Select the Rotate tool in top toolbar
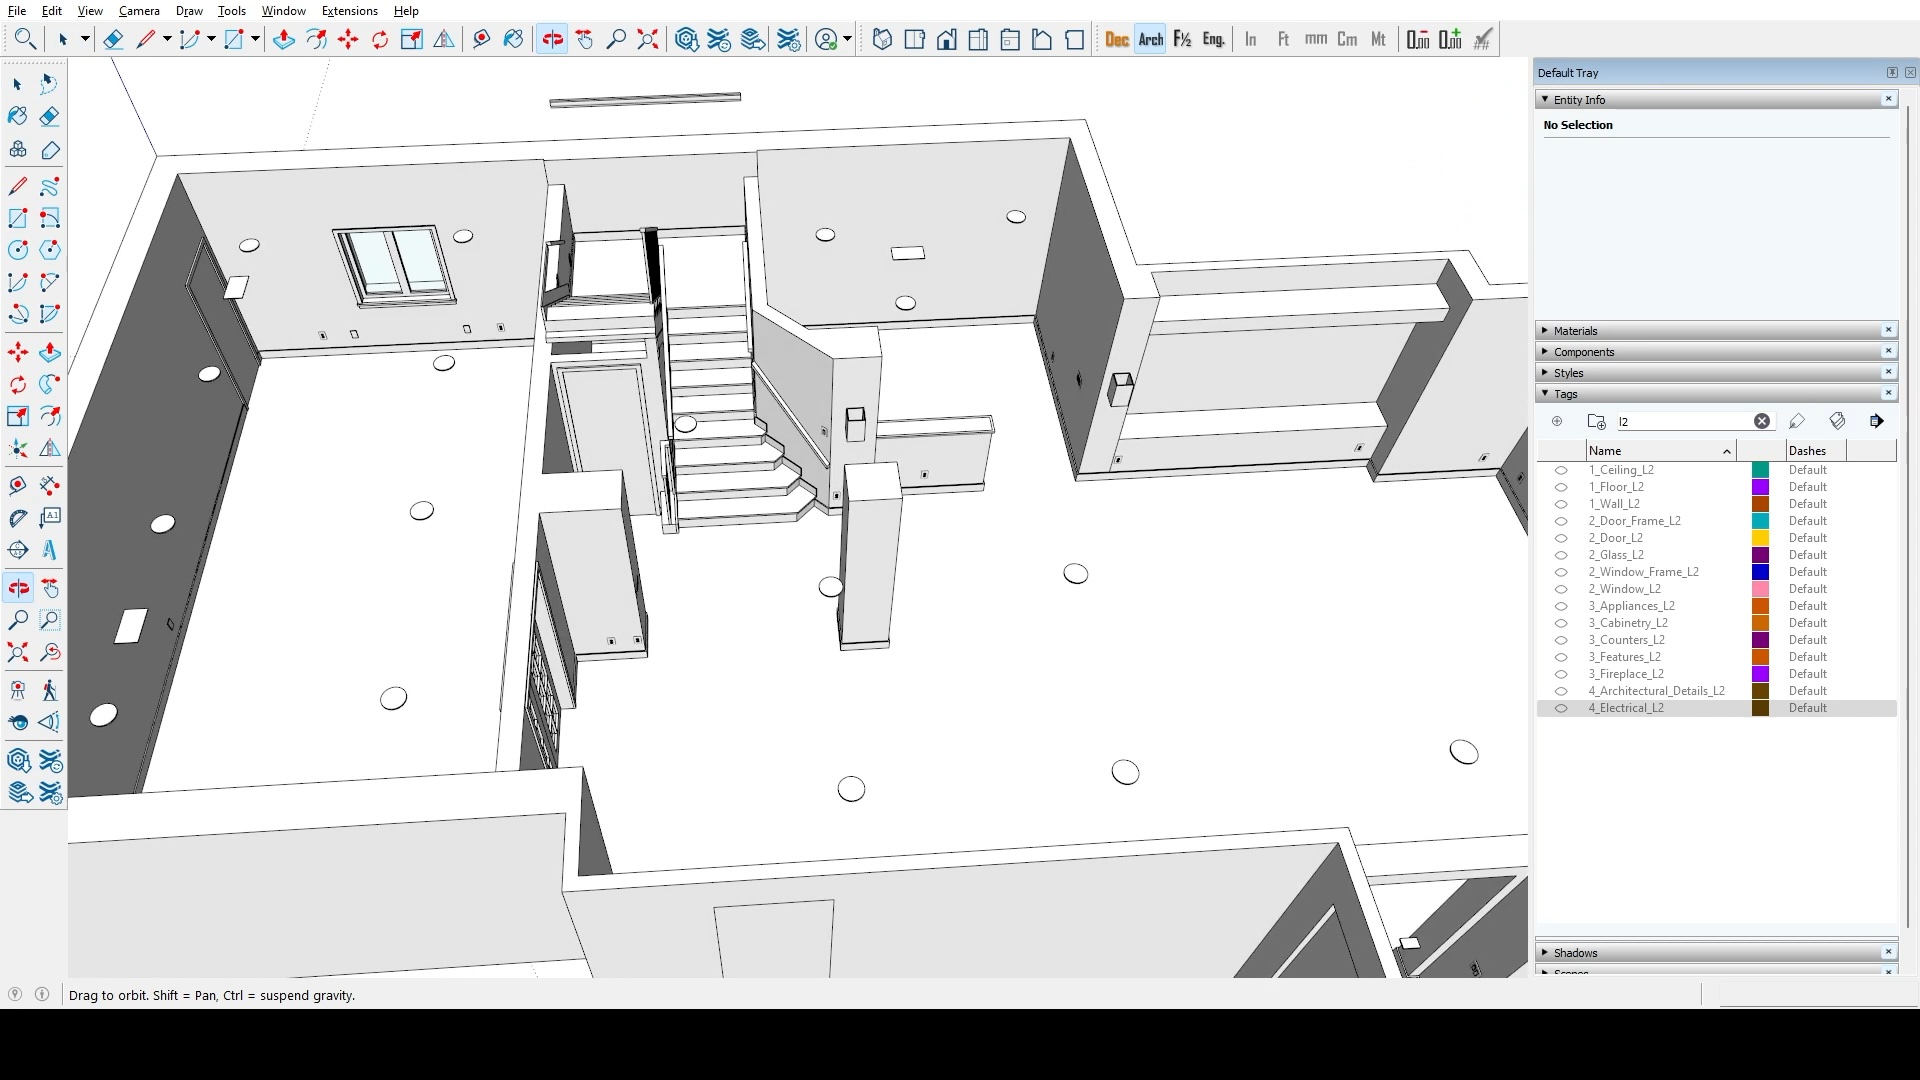 (380, 39)
